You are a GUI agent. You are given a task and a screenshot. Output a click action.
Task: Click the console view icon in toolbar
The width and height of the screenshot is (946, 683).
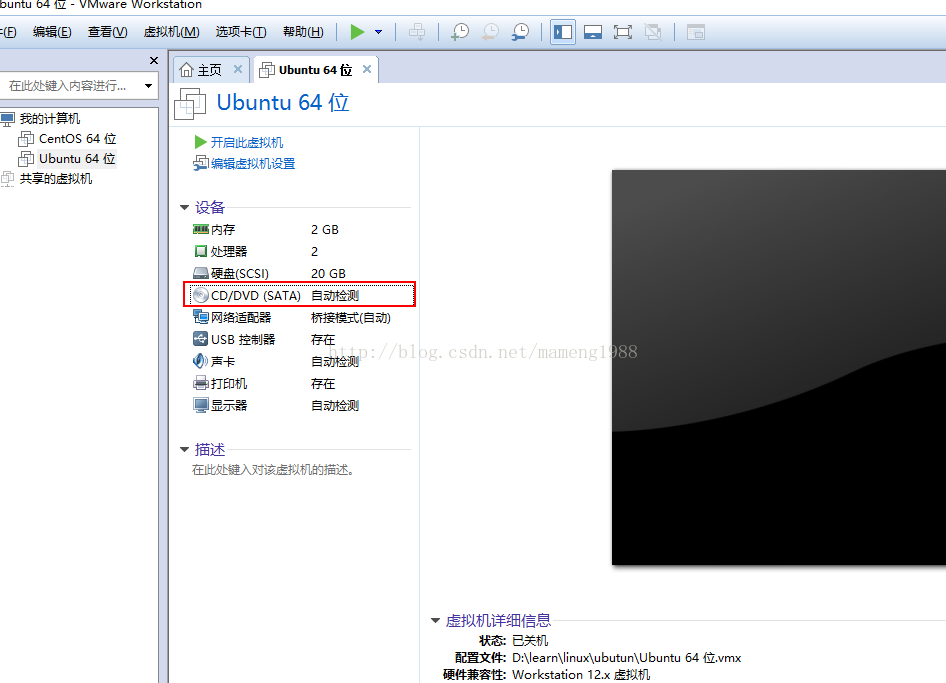[696, 32]
